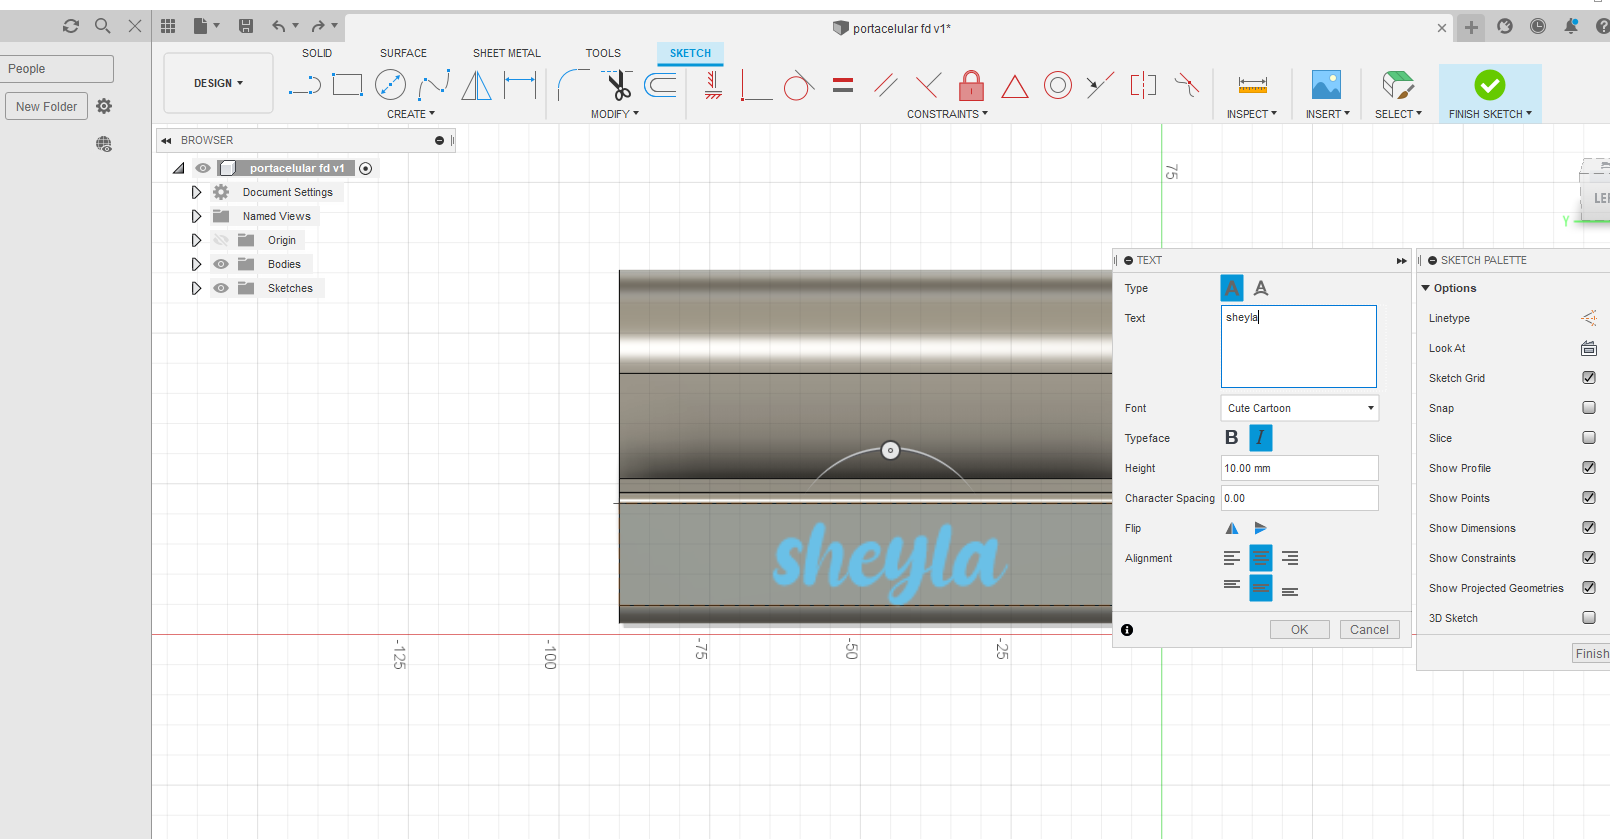
Task: Switch to the SOLID tab
Action: pyautogui.click(x=317, y=53)
